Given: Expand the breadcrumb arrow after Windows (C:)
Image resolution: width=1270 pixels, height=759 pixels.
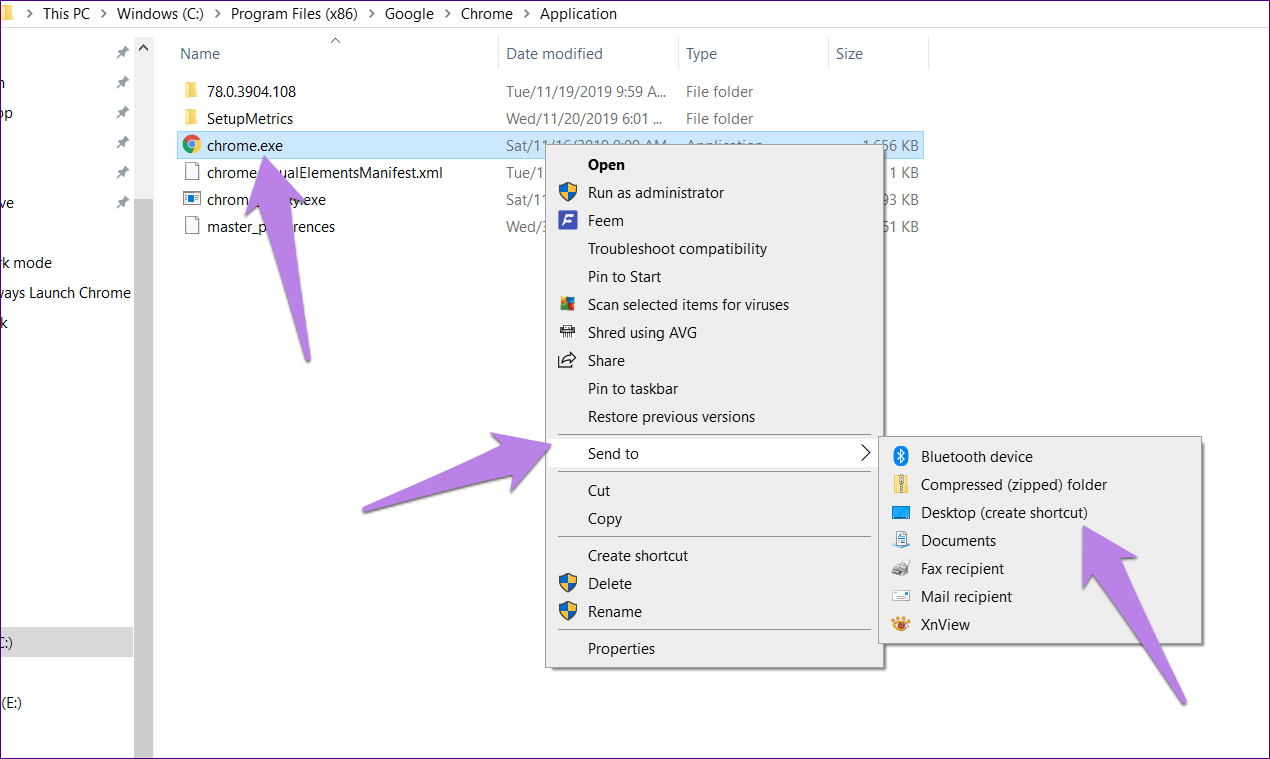Looking at the screenshot, I should [x=217, y=14].
